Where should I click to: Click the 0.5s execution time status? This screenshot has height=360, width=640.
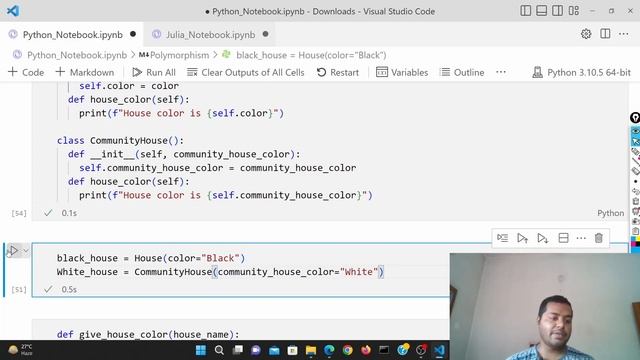(x=69, y=289)
